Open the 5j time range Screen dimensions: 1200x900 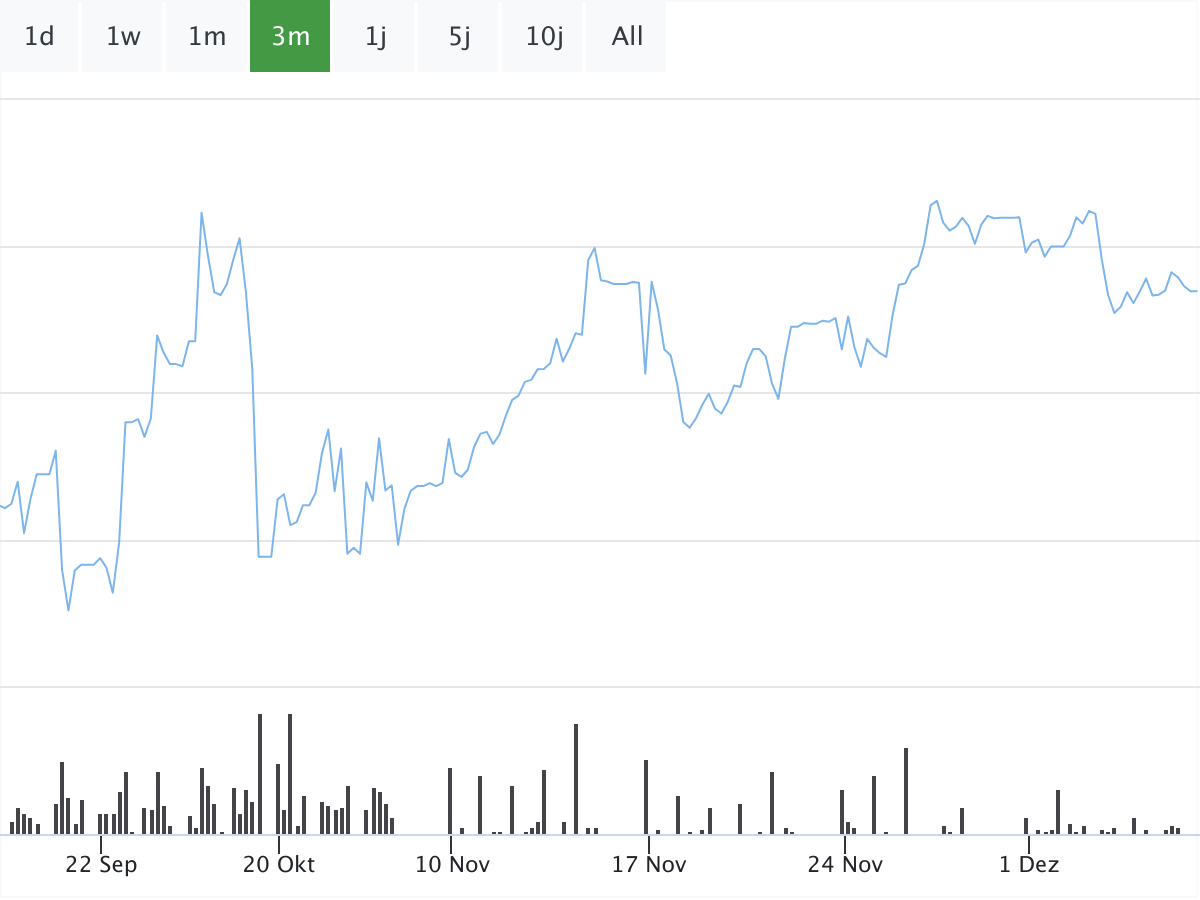(x=459, y=37)
